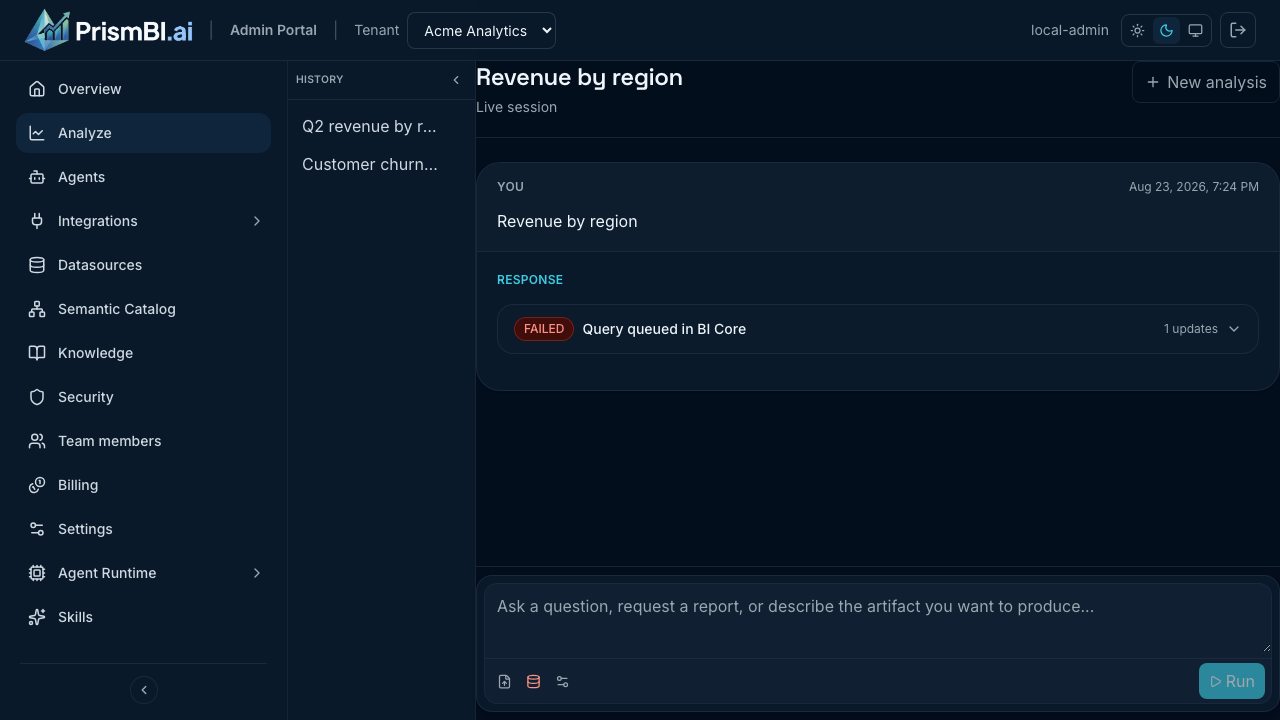The height and width of the screenshot is (720, 1280).
Task: Click the Query queued in BI Core text
Action: (x=664, y=329)
